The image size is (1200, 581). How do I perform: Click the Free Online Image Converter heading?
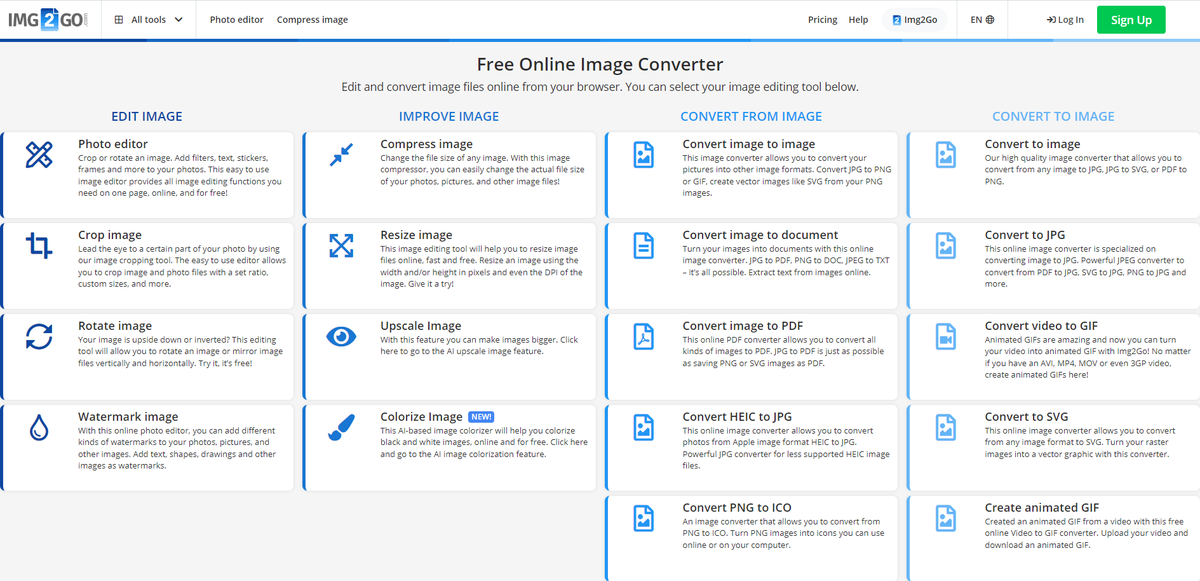pyautogui.click(x=600, y=65)
